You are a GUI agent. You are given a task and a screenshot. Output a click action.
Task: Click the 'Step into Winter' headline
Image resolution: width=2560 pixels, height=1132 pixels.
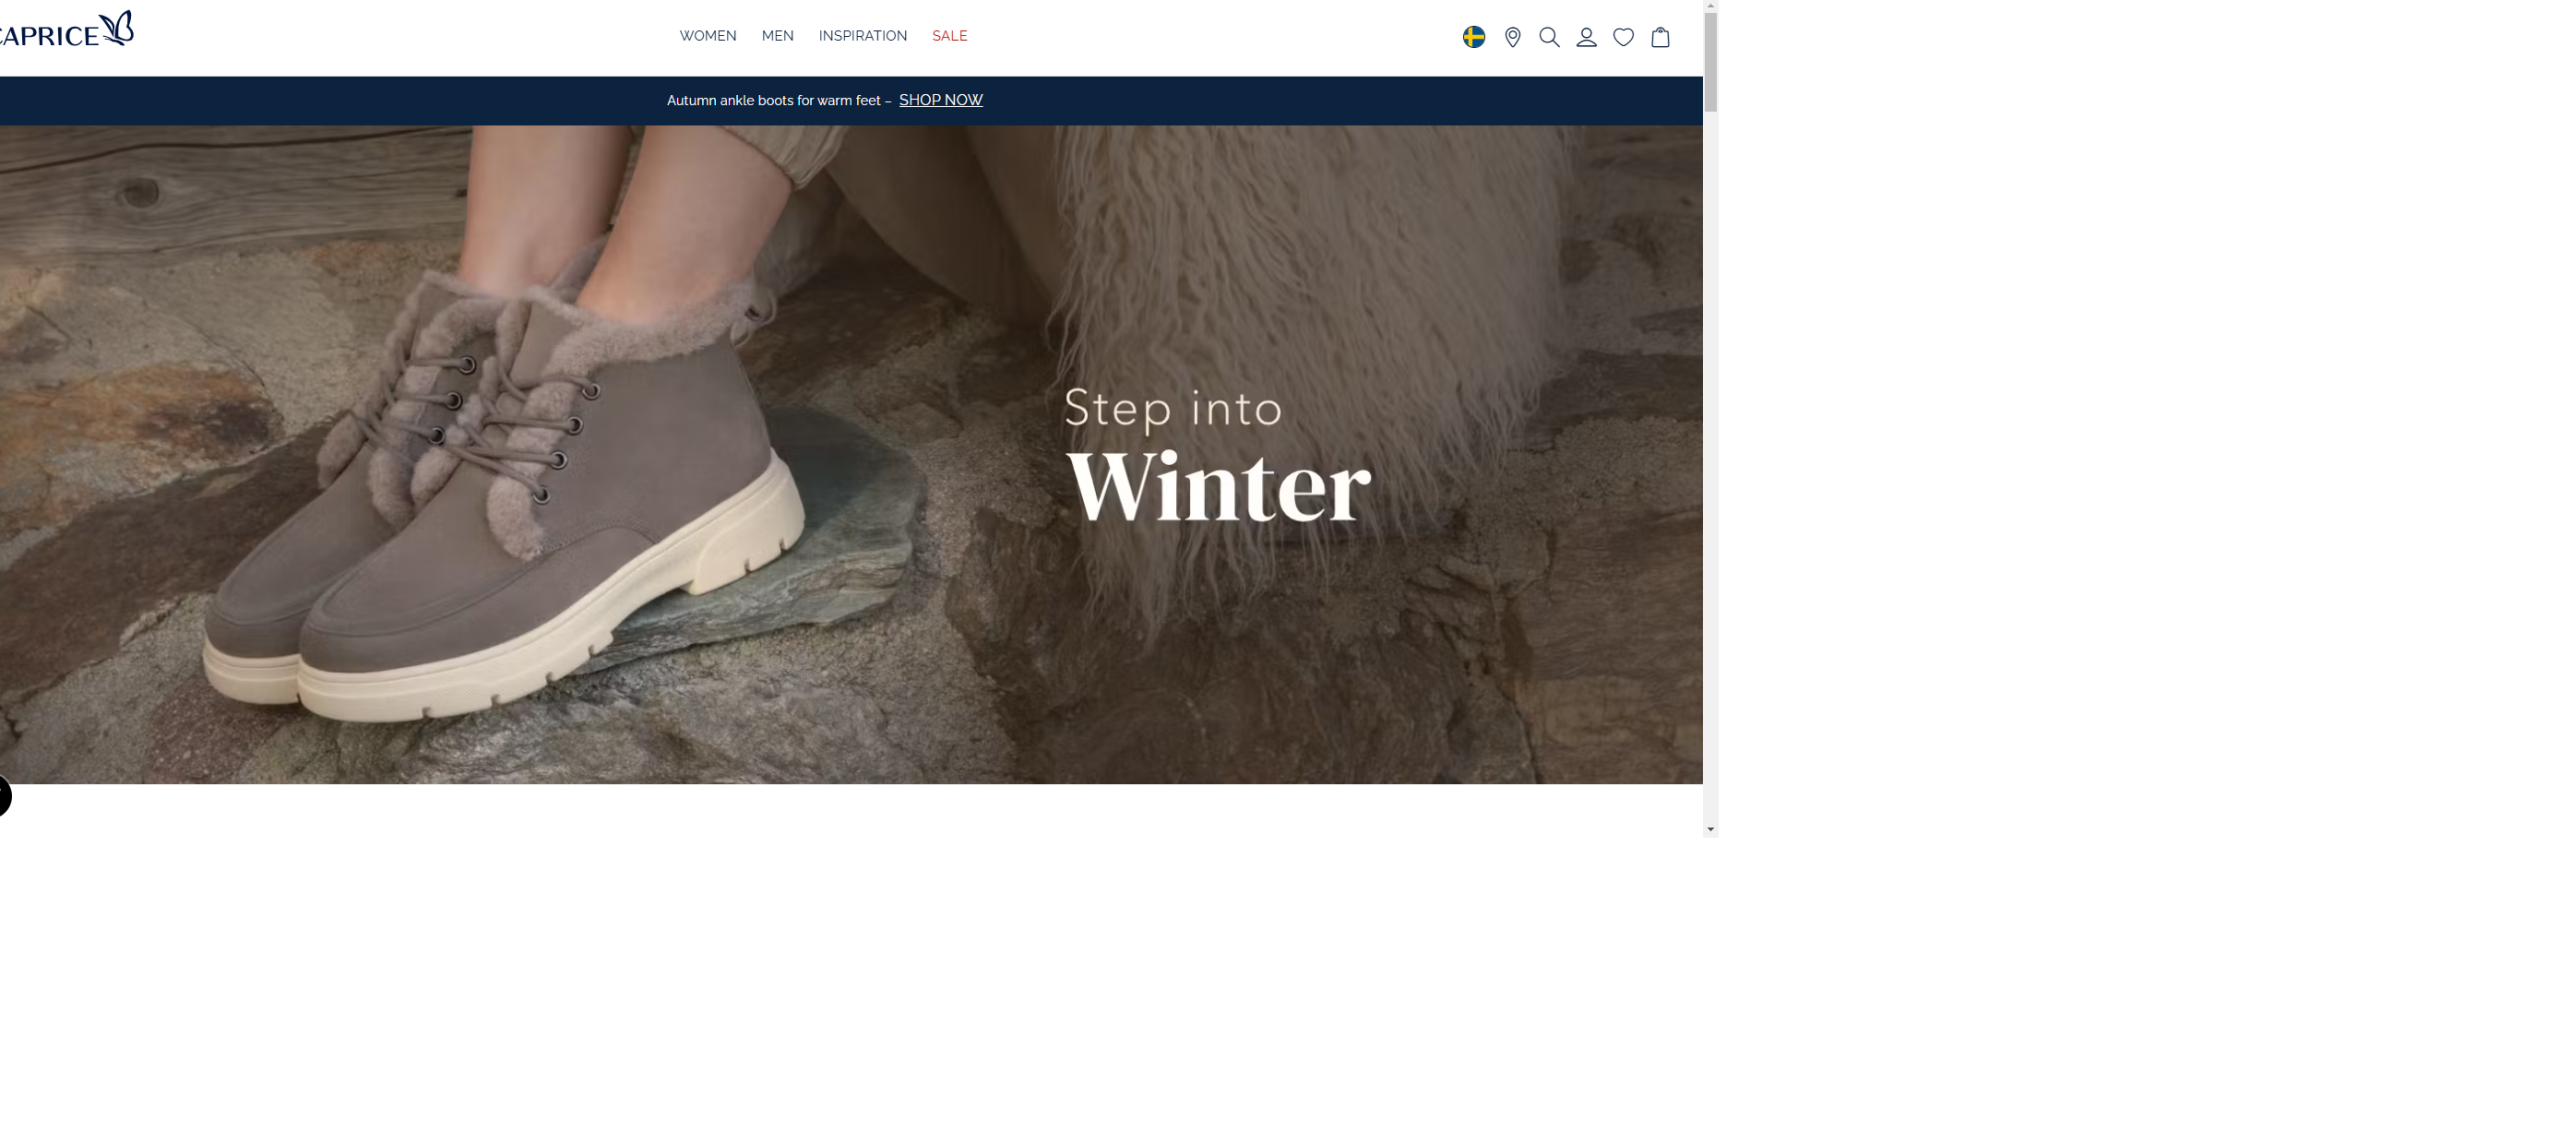pyautogui.click(x=1216, y=458)
